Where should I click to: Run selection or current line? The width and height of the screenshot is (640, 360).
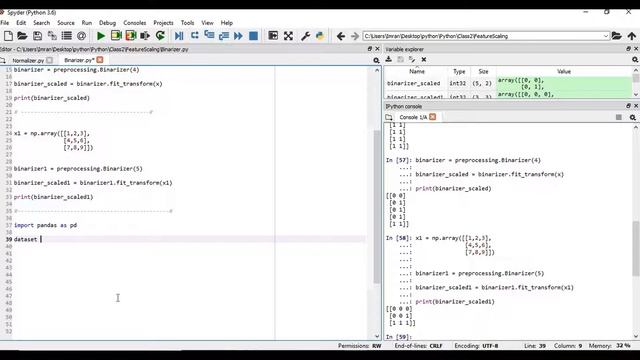[145, 36]
